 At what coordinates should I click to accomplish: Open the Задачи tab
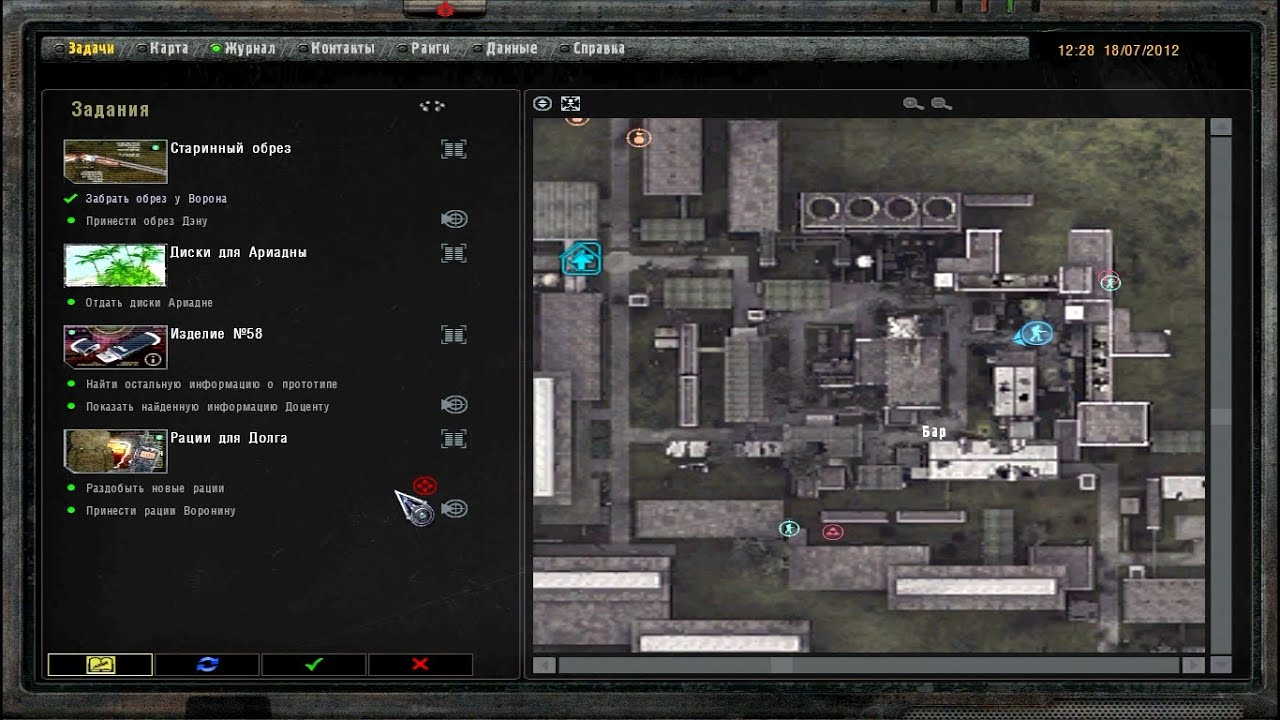tap(91, 48)
